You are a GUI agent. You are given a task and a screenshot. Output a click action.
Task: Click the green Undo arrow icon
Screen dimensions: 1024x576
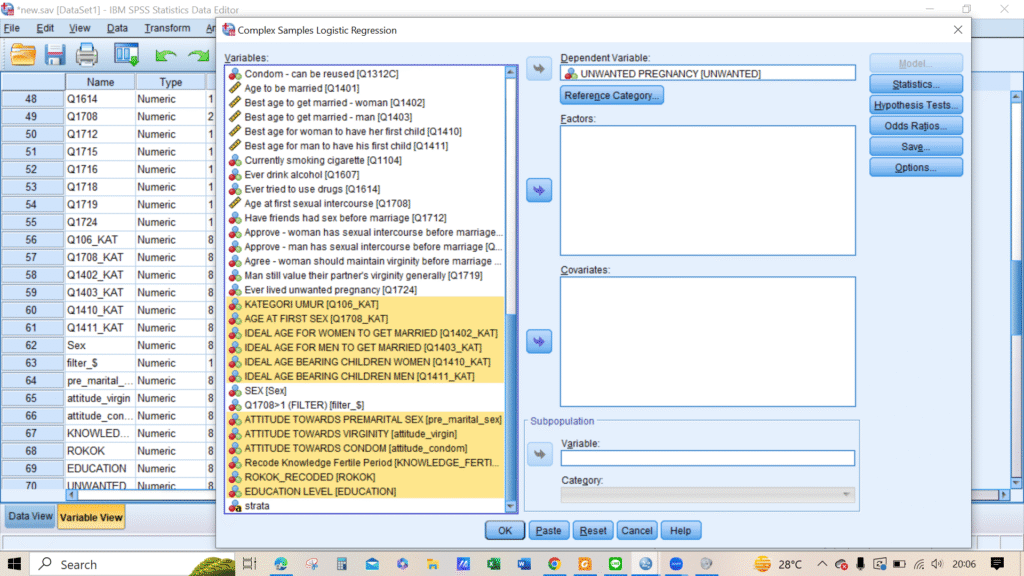(x=165, y=54)
